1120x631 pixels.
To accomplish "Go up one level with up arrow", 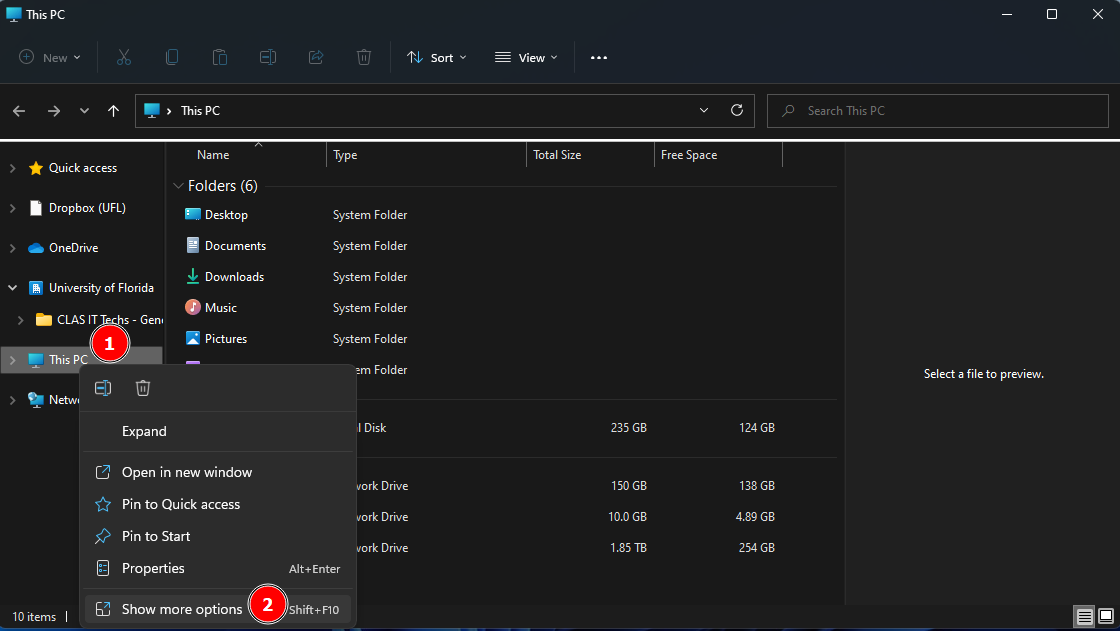I will (113, 111).
